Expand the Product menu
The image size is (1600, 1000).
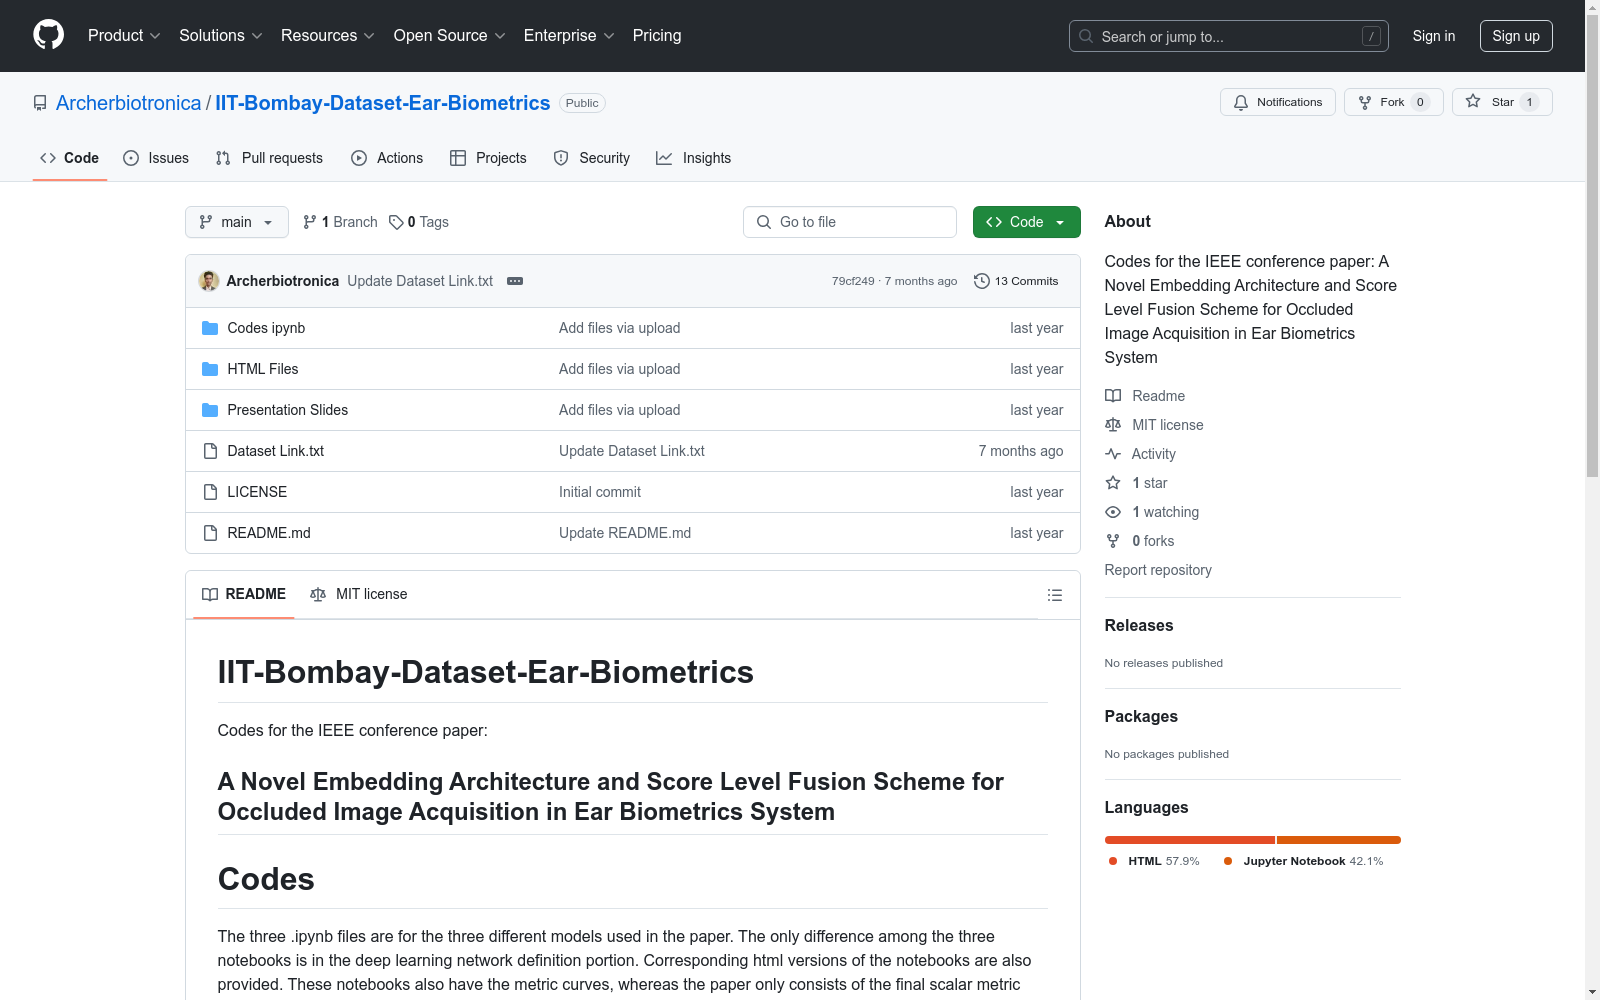(x=124, y=35)
